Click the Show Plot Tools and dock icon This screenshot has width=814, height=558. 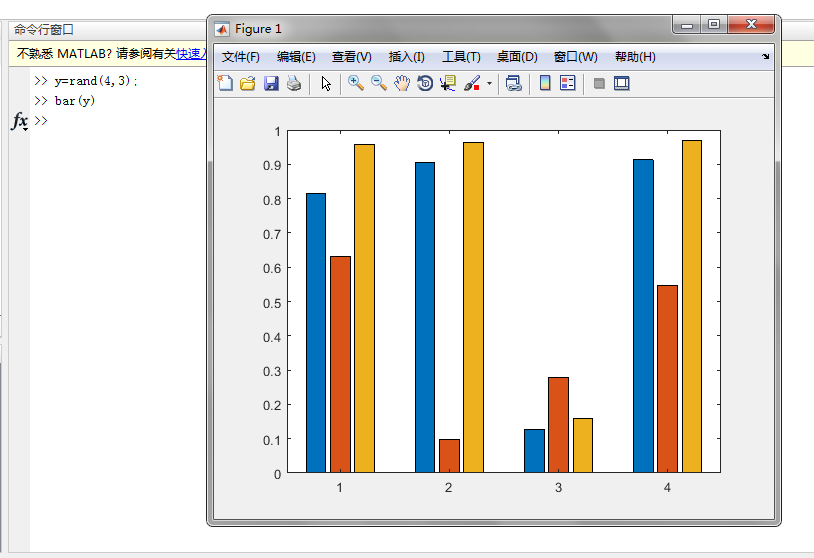click(621, 83)
